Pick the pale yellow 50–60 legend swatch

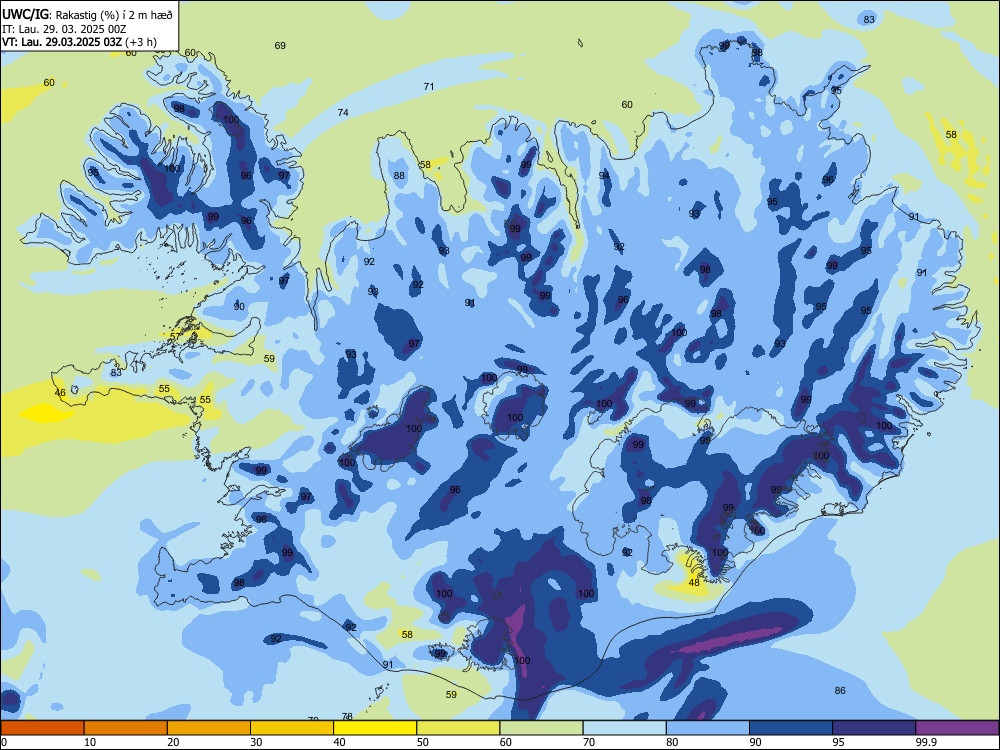[458, 728]
